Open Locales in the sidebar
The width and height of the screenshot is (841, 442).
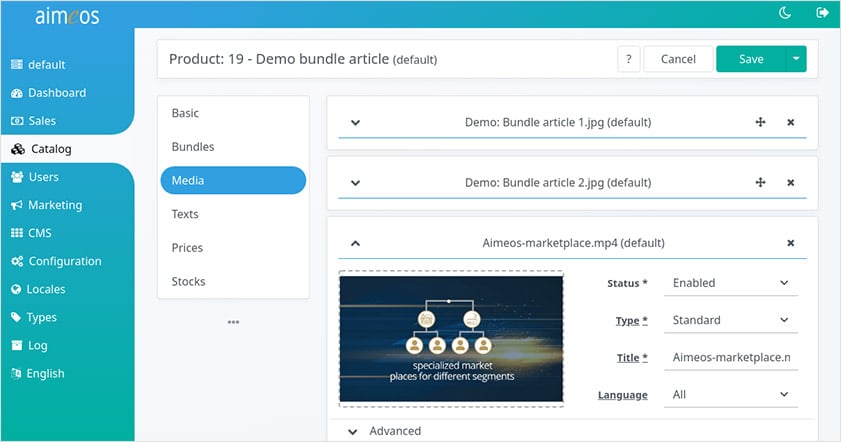(x=38, y=289)
